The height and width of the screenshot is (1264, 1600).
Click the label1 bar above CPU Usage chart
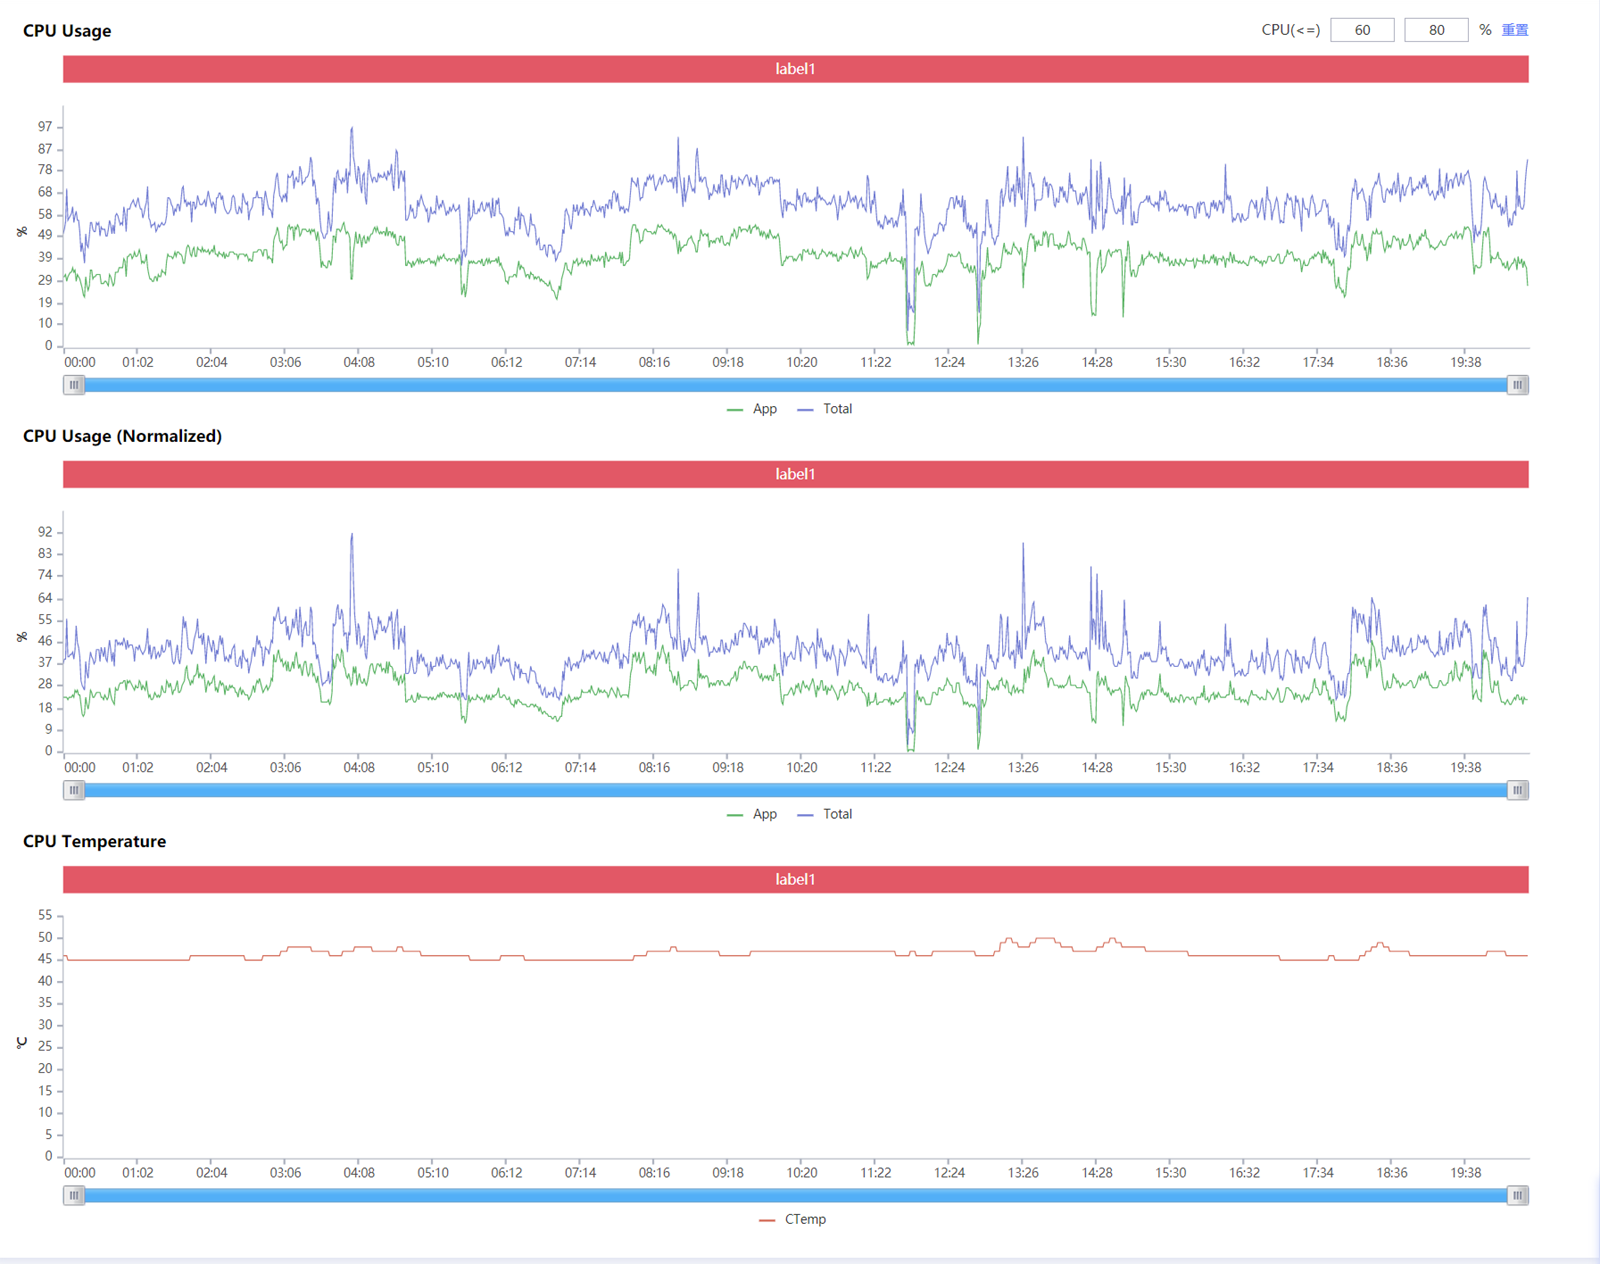[x=795, y=69]
